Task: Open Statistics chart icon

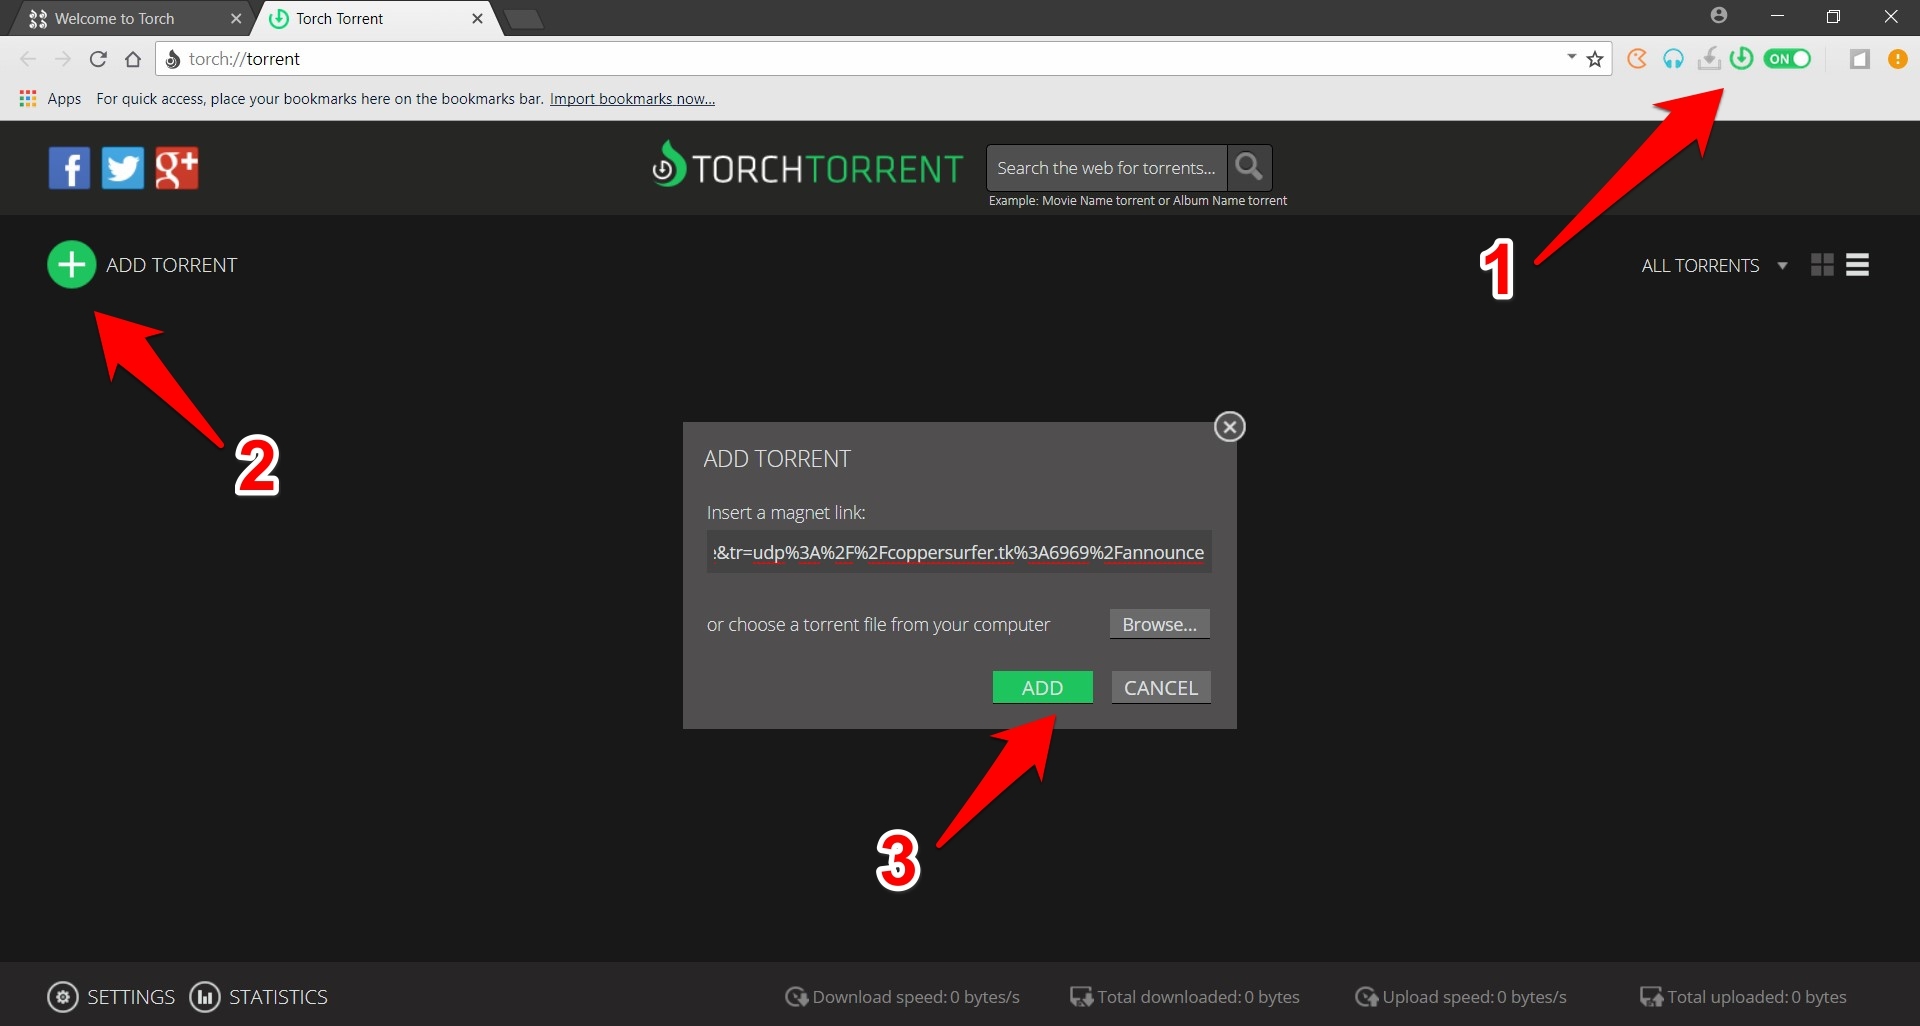Action: coord(204,997)
